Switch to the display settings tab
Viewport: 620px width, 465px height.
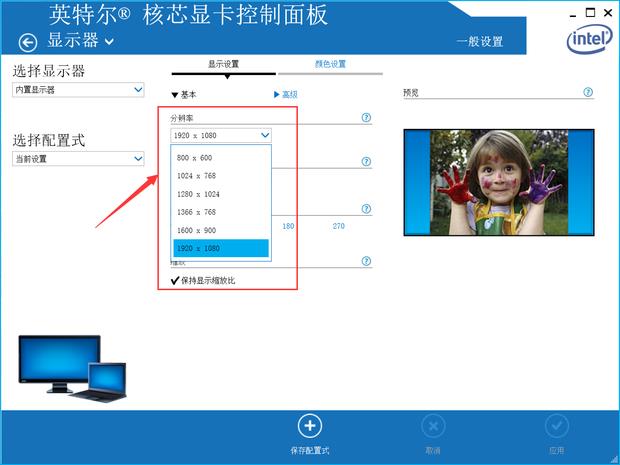223,64
